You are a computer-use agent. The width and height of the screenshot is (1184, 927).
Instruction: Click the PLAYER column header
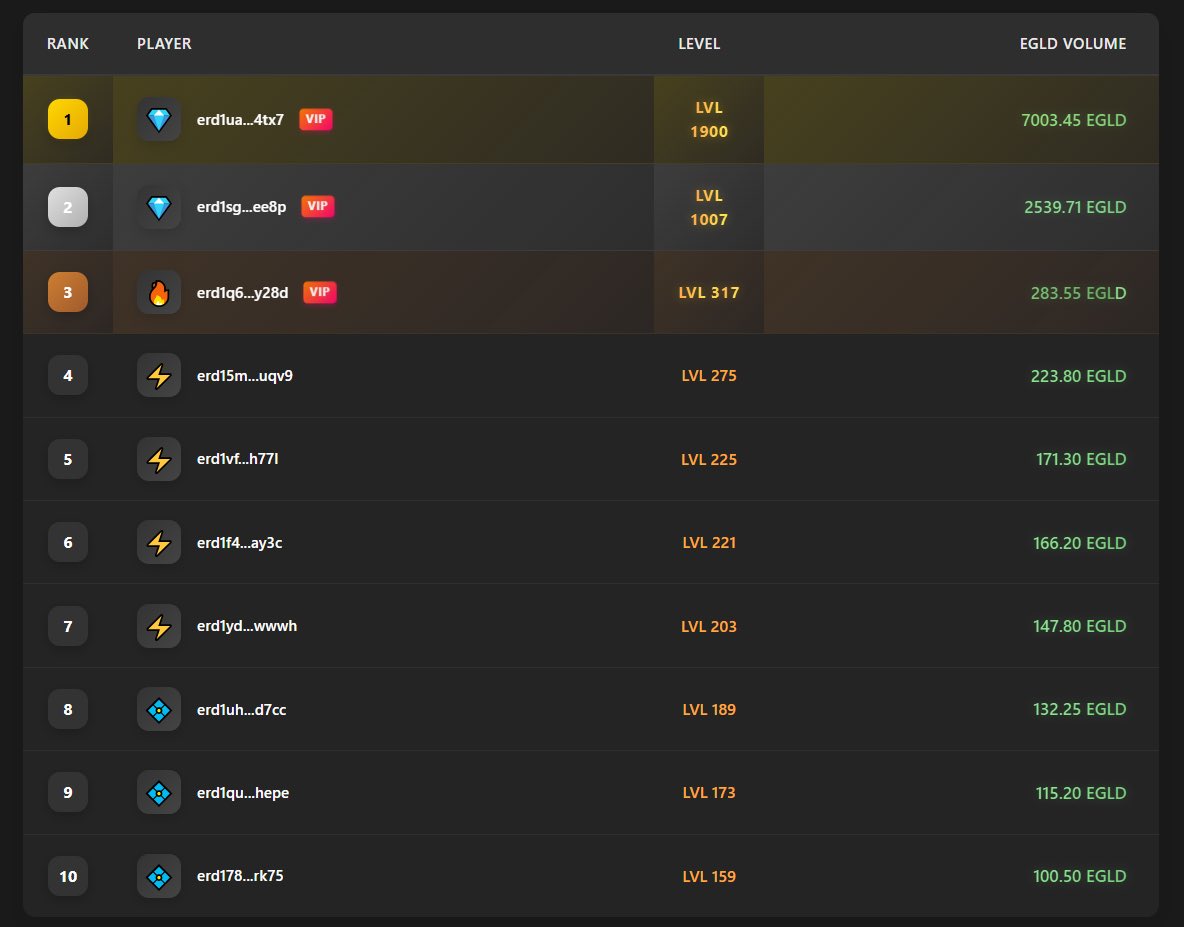tap(164, 44)
